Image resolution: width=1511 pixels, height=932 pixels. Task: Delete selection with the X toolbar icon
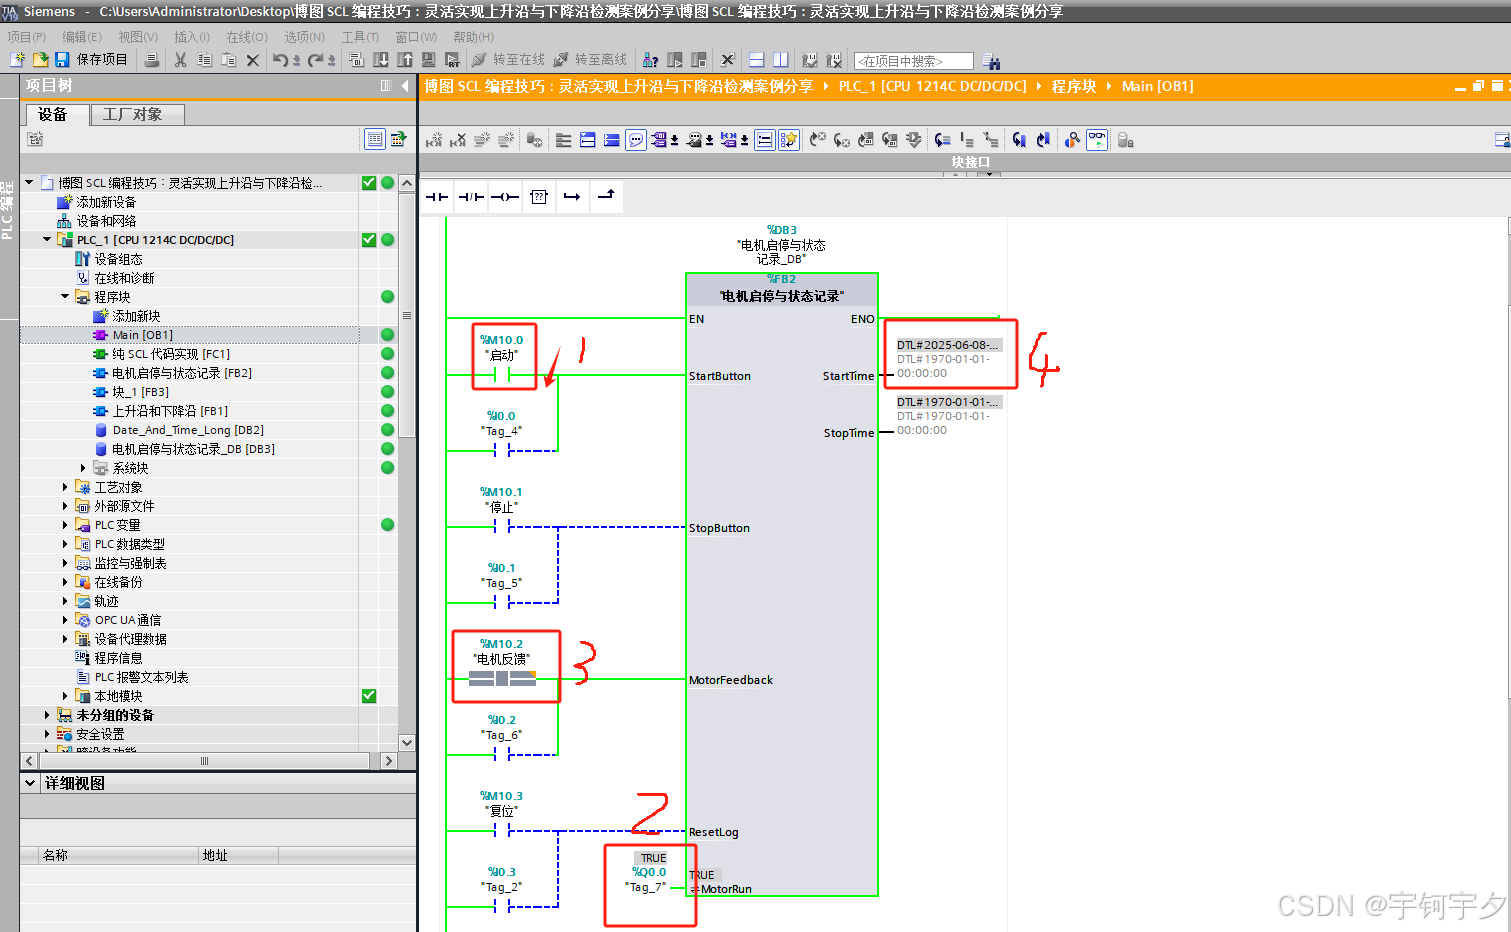tap(253, 60)
